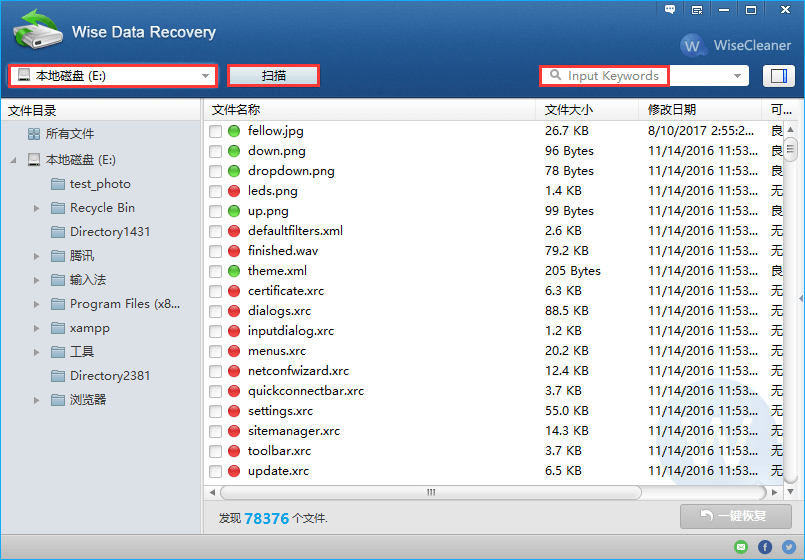Open the Facebook share icon
This screenshot has height=560, width=805.
tap(765, 547)
